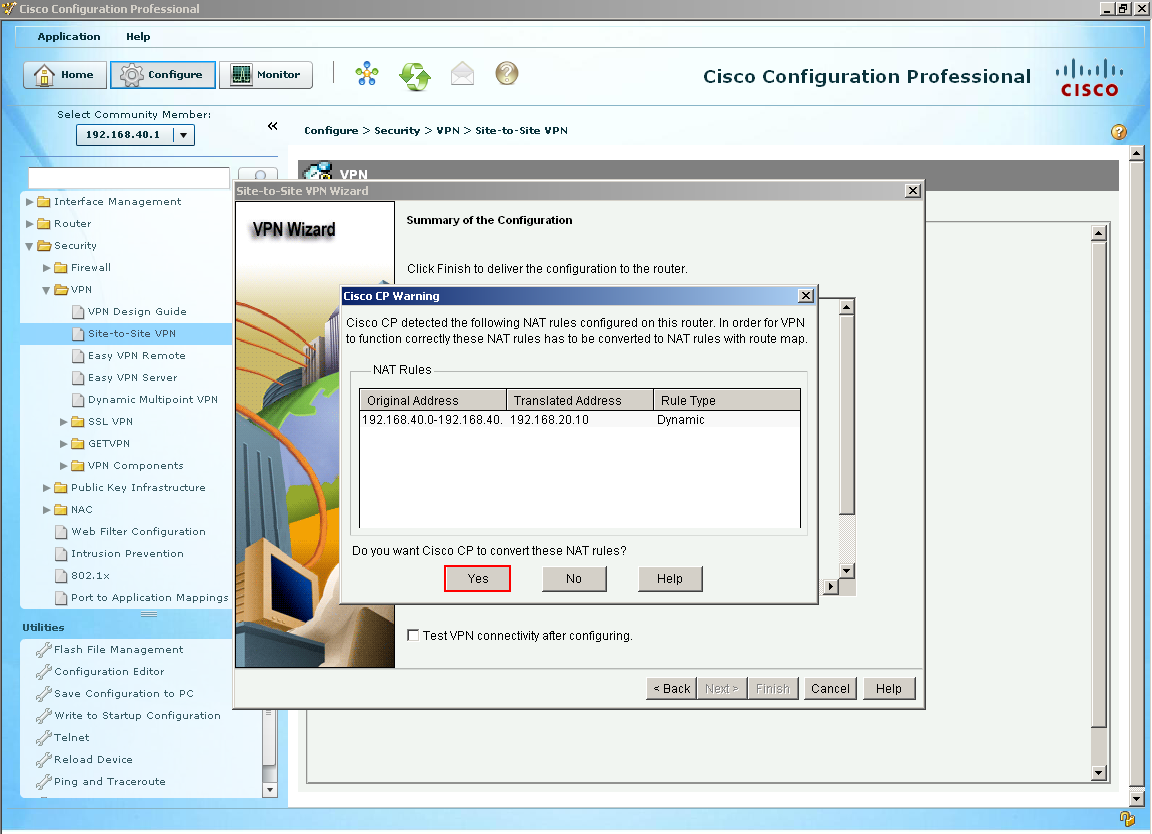Click the Web Filter Configuration page icon

pos(61,532)
